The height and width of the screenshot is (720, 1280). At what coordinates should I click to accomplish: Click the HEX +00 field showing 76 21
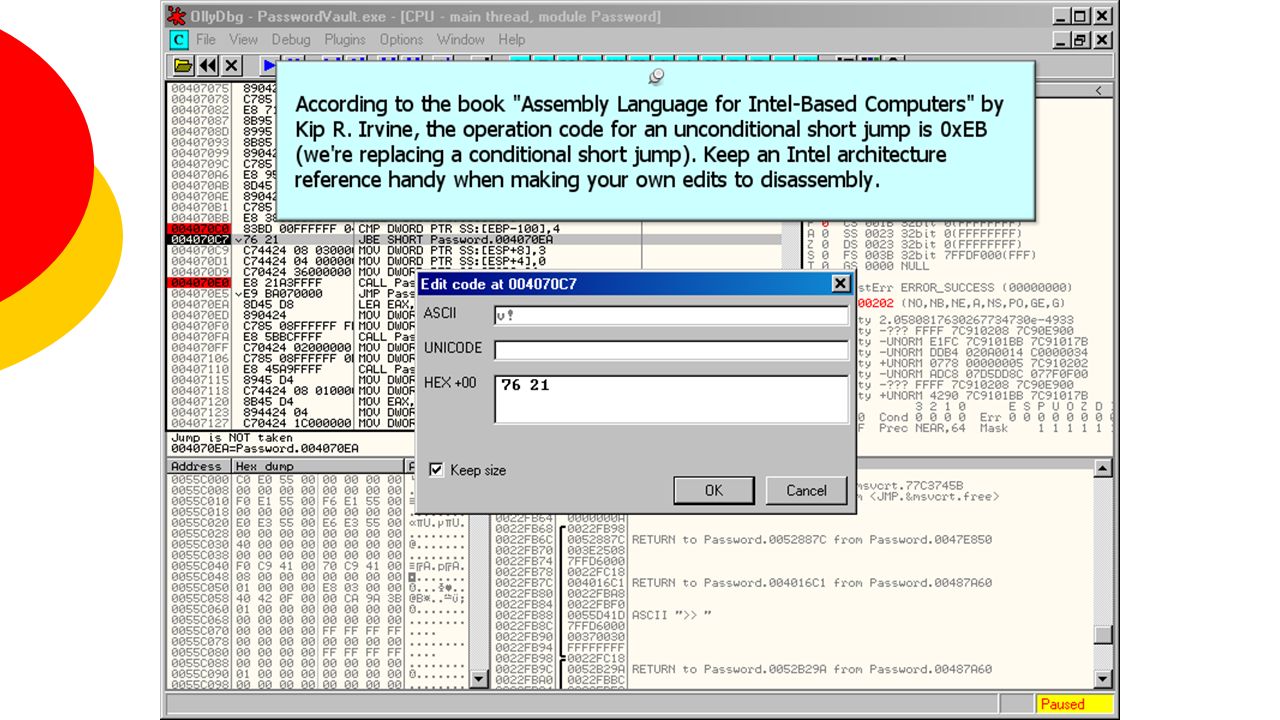click(671, 399)
